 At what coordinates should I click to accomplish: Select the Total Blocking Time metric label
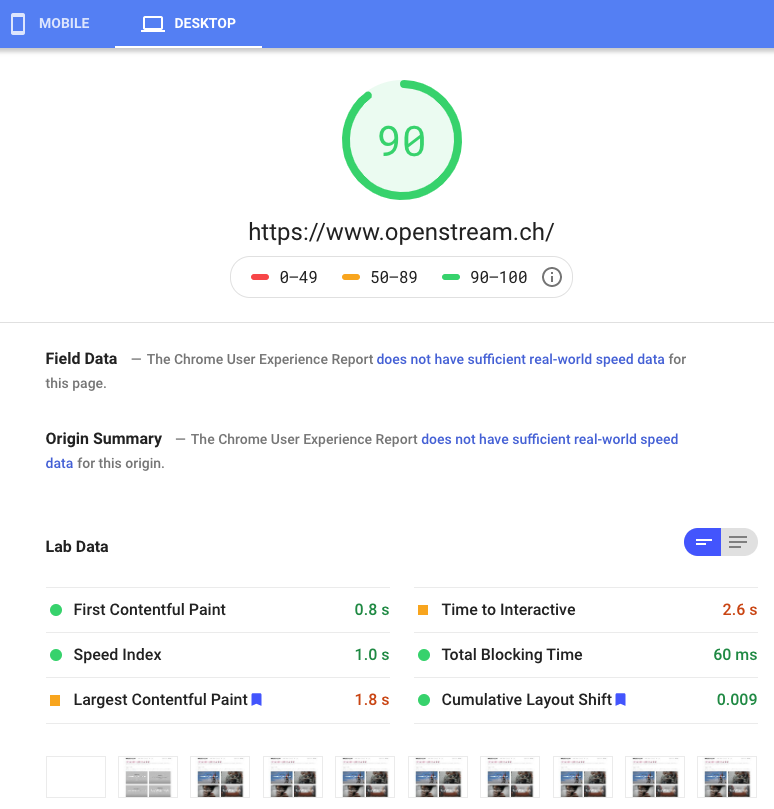[x=512, y=654]
